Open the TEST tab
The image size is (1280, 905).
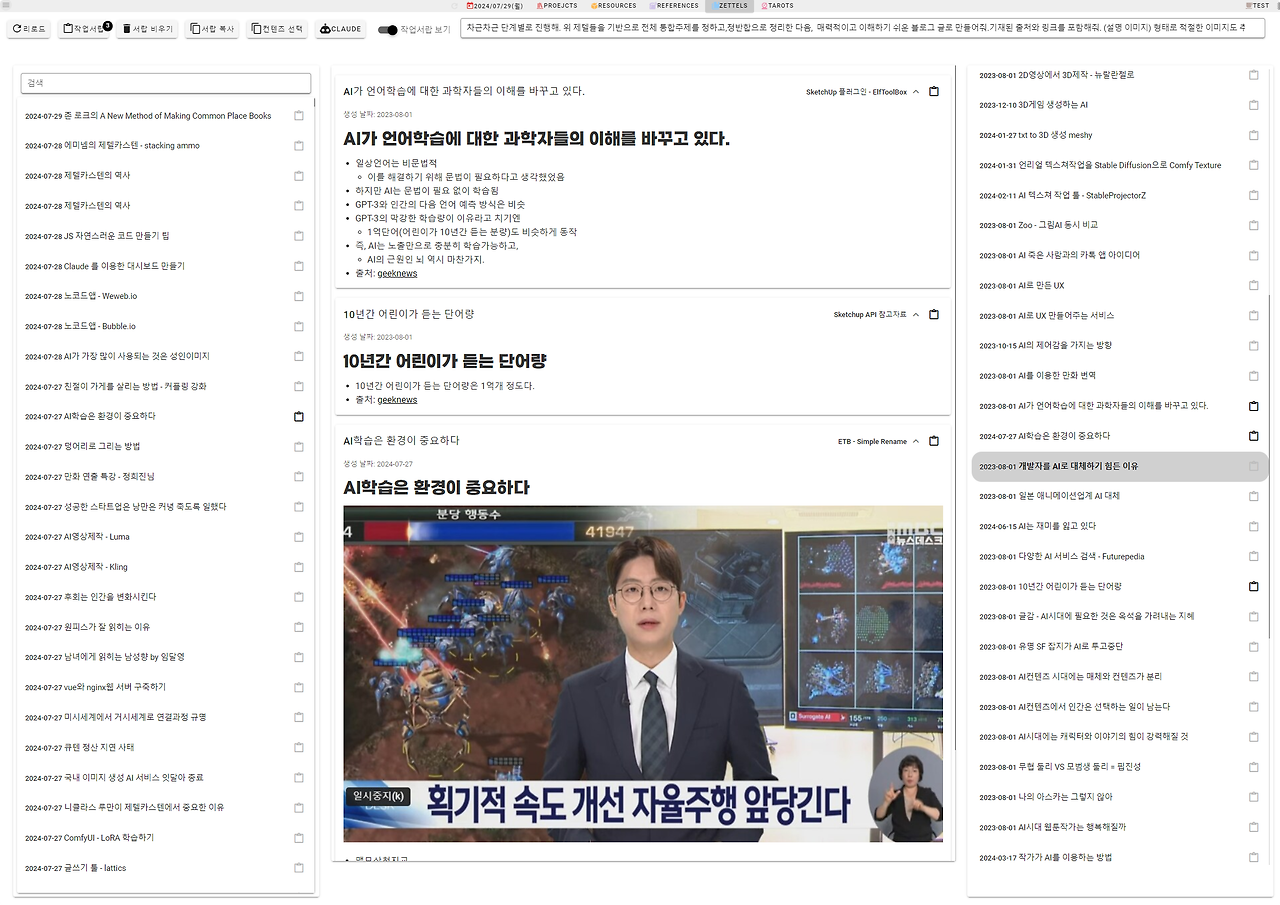pos(1255,6)
